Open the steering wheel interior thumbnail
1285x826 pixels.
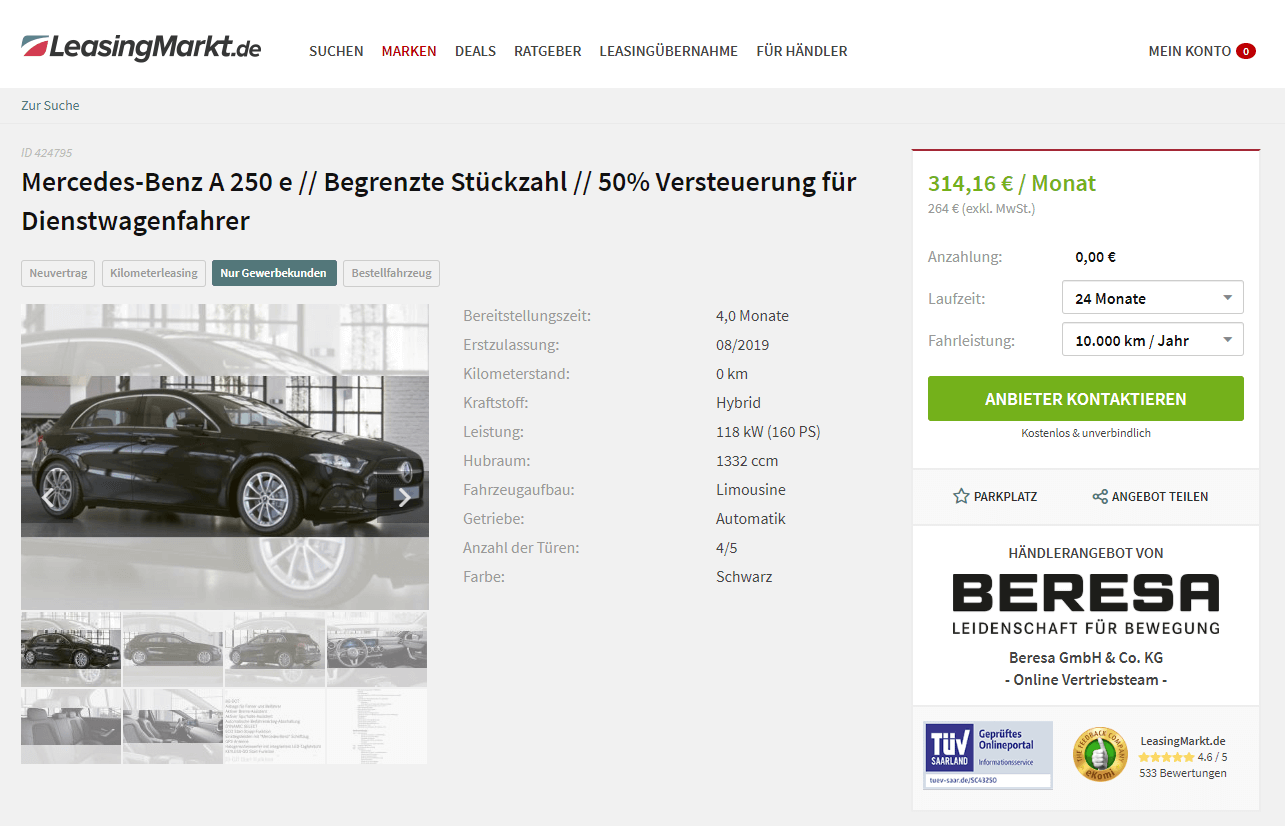(377, 649)
